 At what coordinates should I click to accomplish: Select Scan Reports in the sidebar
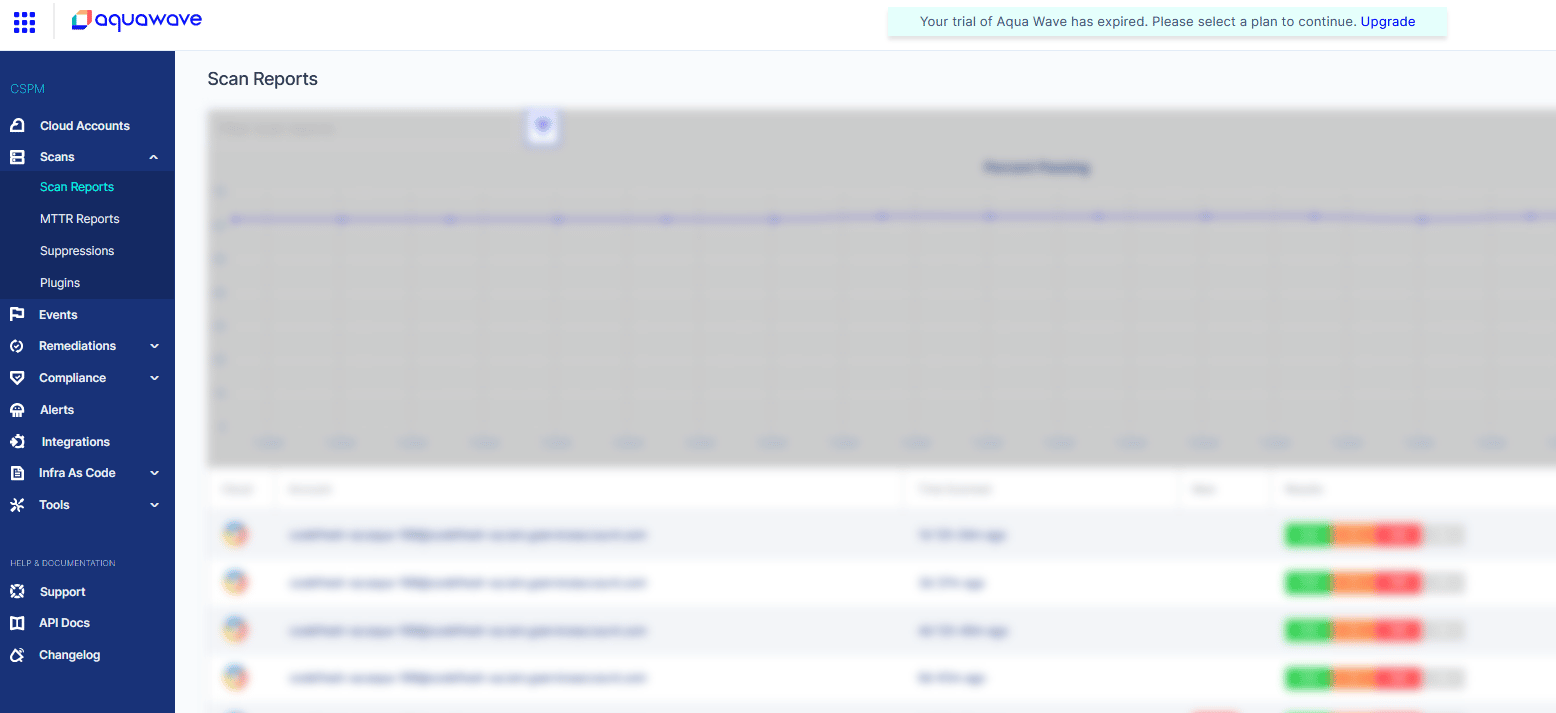click(77, 187)
